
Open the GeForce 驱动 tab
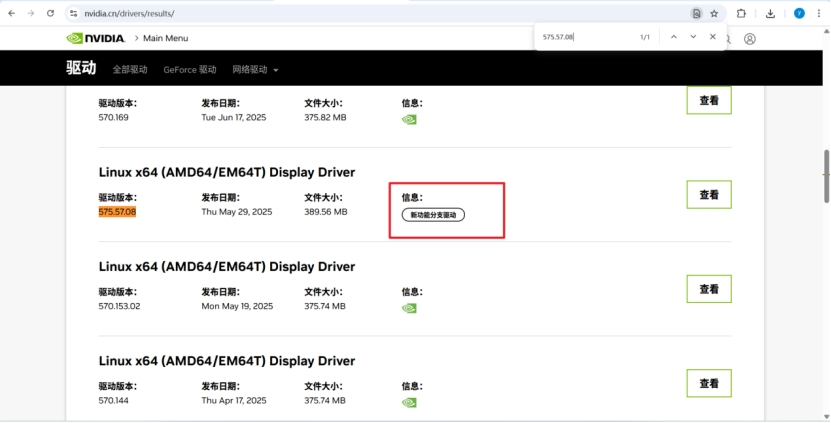[190, 69]
